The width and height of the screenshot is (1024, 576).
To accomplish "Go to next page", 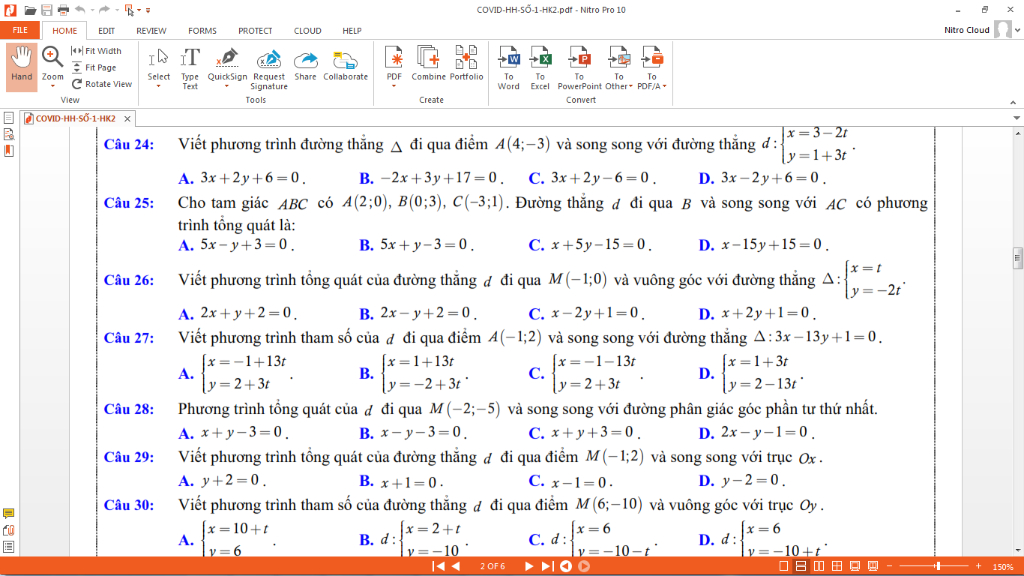I will pos(529,566).
